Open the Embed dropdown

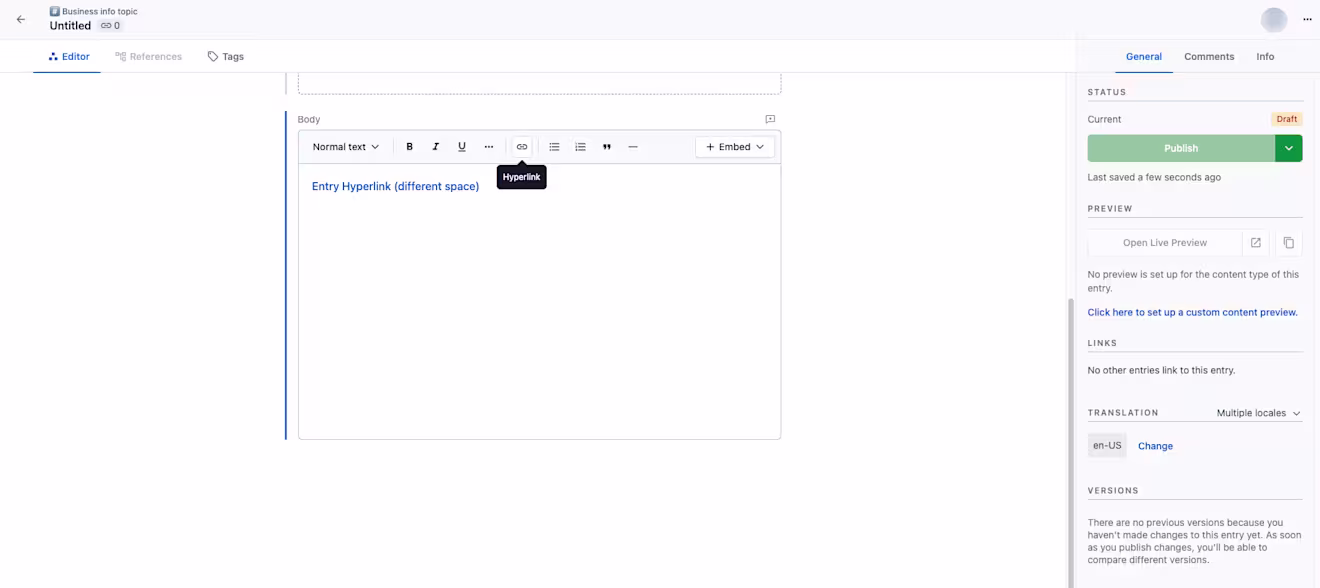pyautogui.click(x=735, y=147)
